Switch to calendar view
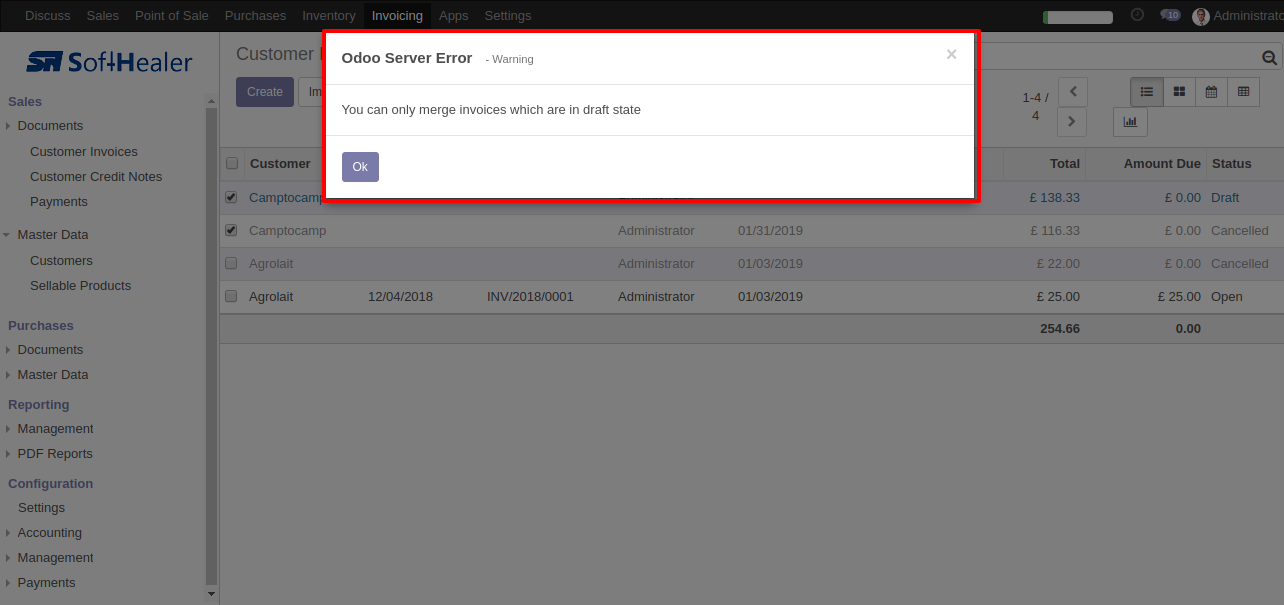Screen dimensions: 1284x605 pos(1211,92)
